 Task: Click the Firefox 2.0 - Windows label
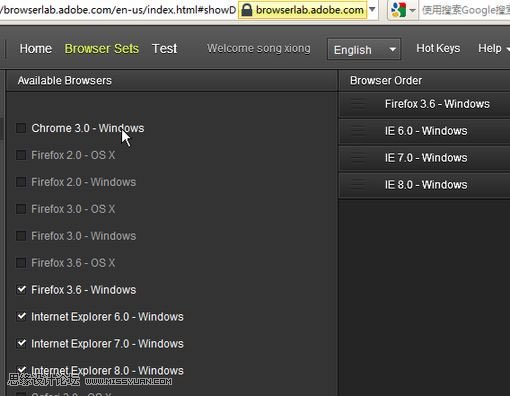84,182
